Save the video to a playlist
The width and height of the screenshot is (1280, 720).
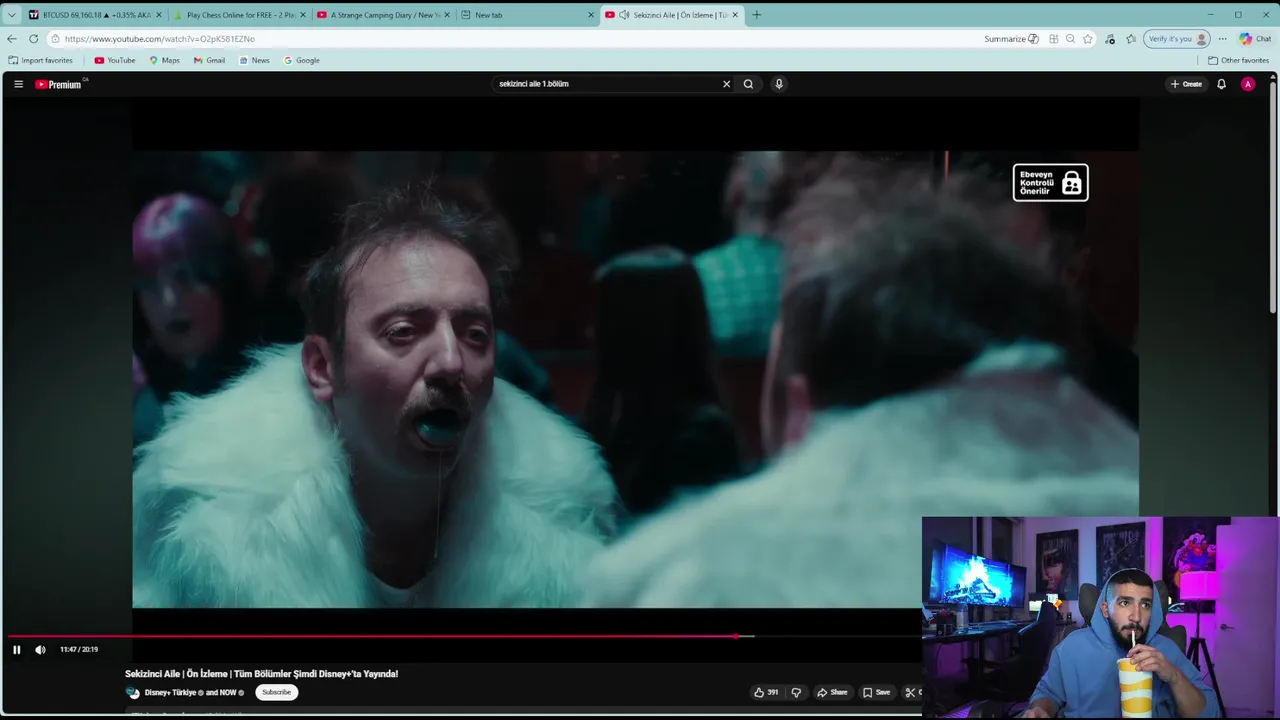[876, 692]
